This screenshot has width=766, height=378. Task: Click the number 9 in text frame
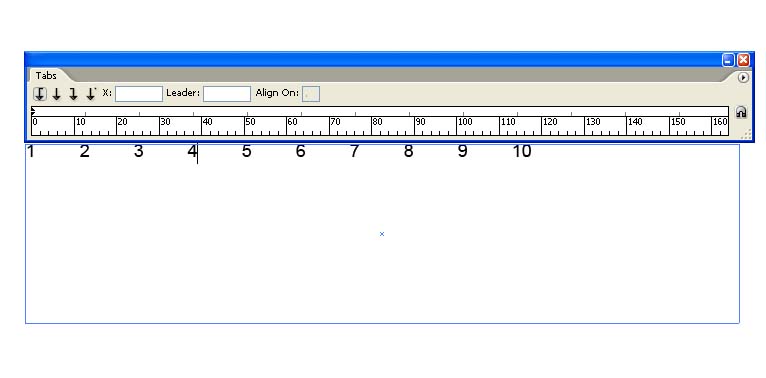pyautogui.click(x=462, y=151)
